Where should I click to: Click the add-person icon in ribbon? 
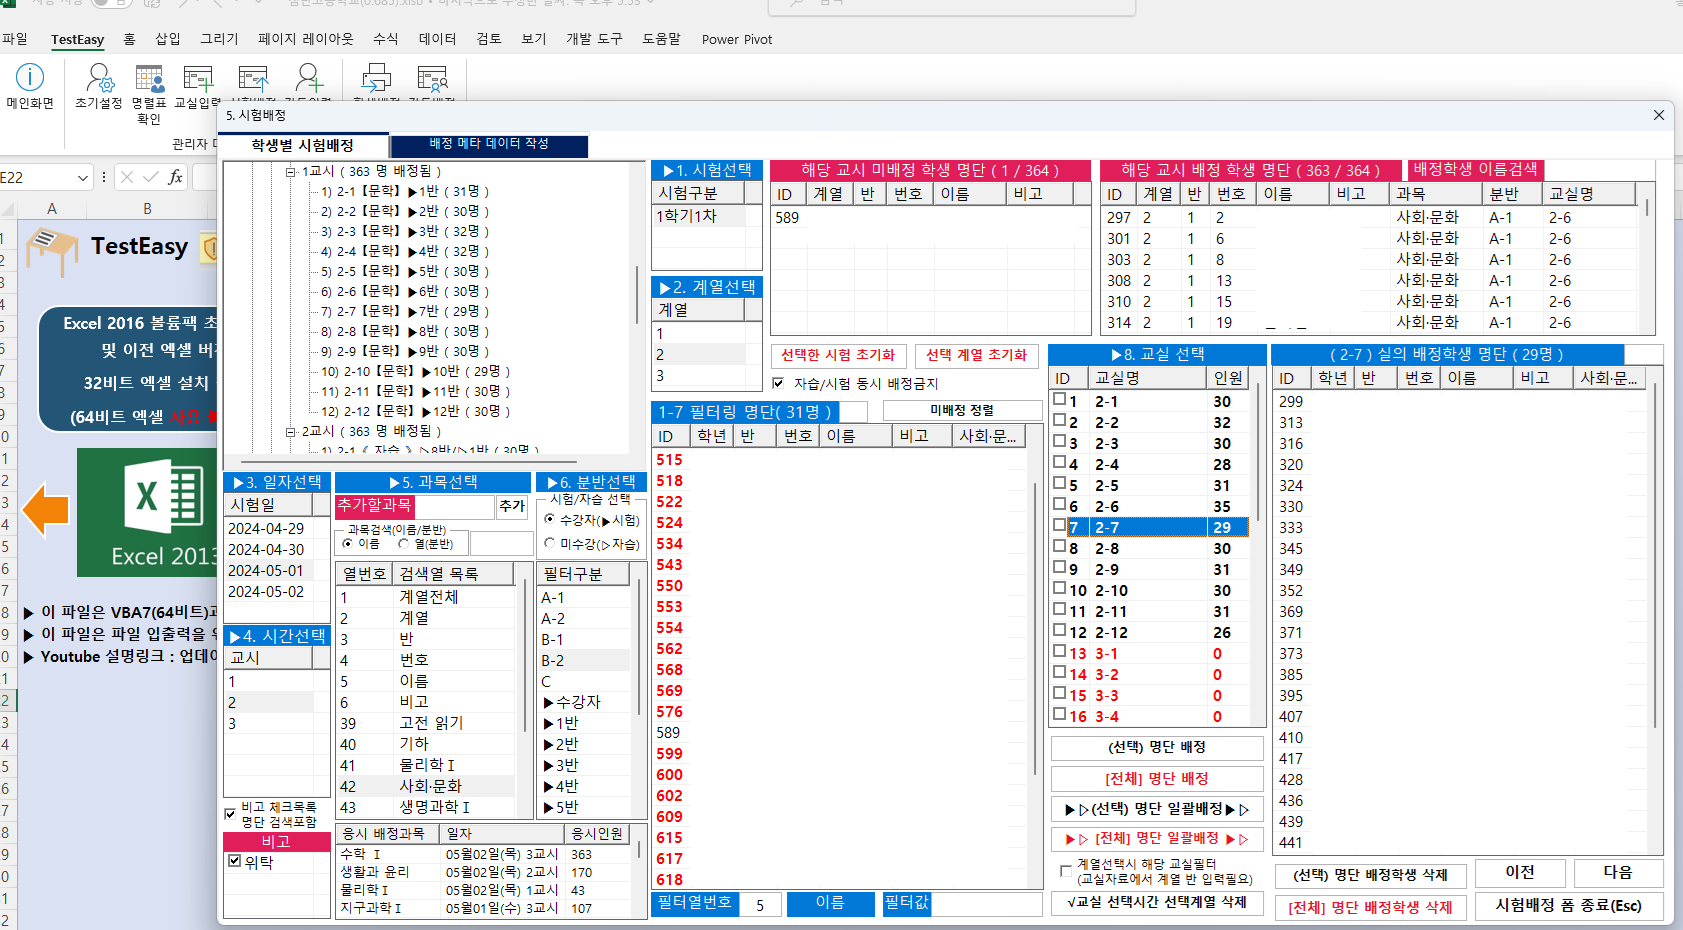click(x=309, y=78)
